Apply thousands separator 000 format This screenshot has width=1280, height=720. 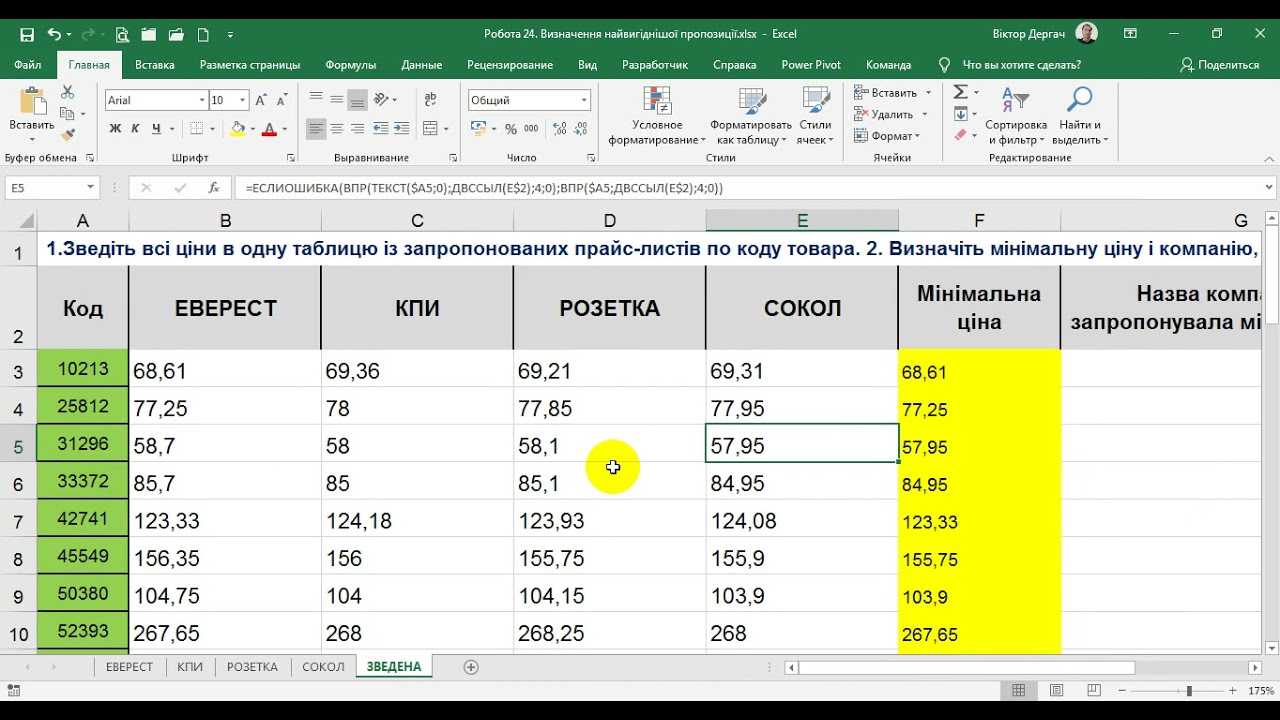[x=529, y=129]
